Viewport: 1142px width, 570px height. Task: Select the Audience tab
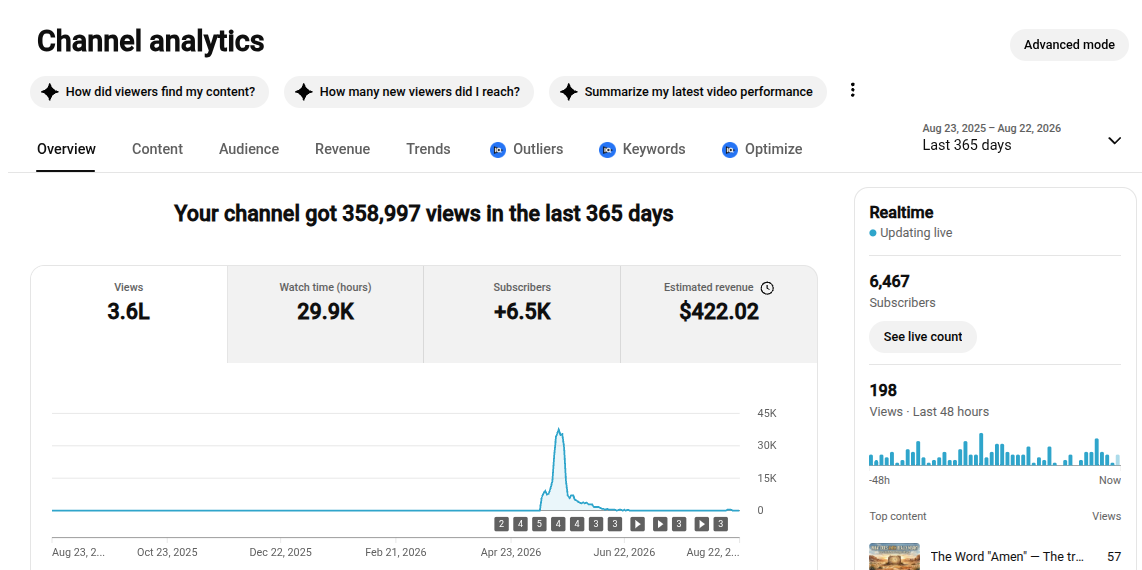click(249, 149)
